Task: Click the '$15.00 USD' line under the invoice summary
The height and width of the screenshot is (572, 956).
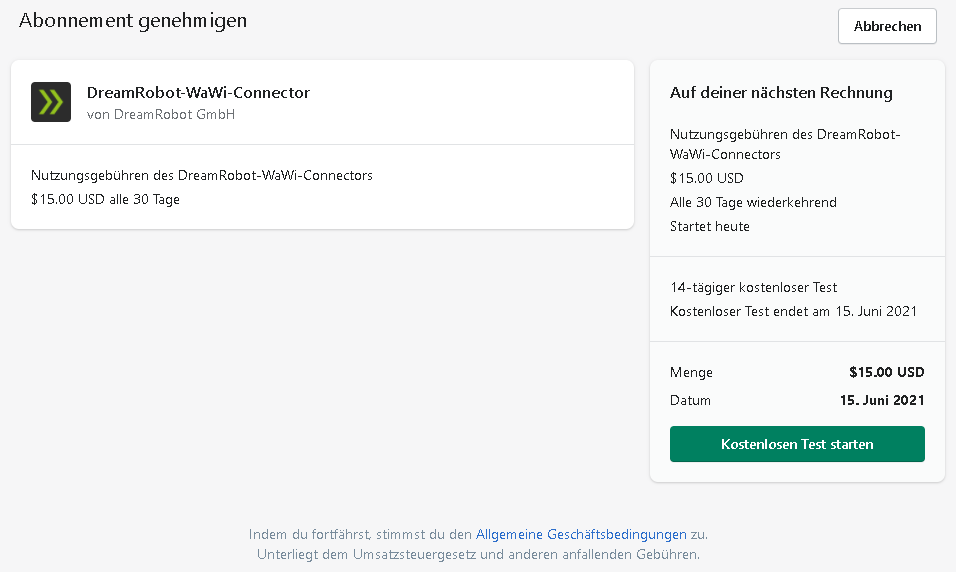Action: (x=707, y=178)
